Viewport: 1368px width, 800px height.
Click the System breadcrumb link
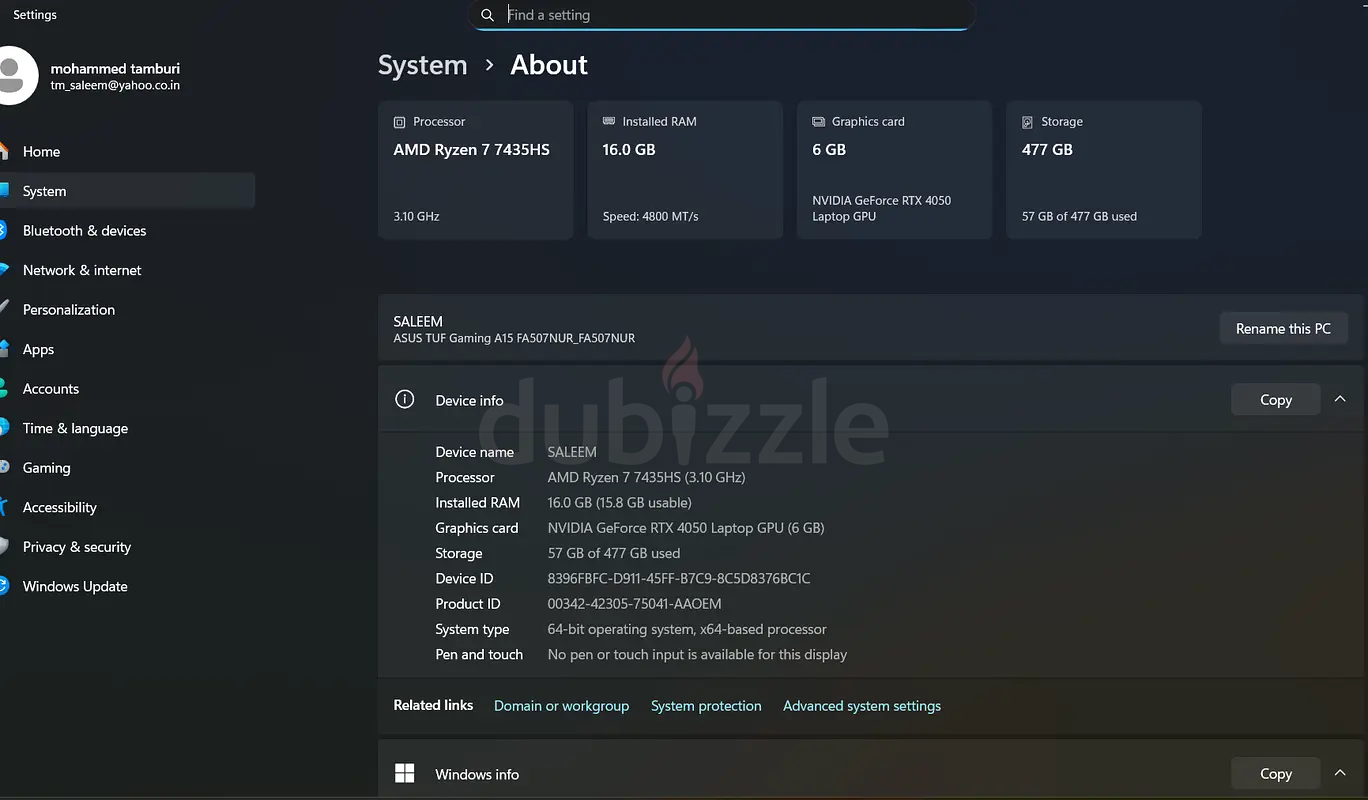pyautogui.click(x=422, y=65)
